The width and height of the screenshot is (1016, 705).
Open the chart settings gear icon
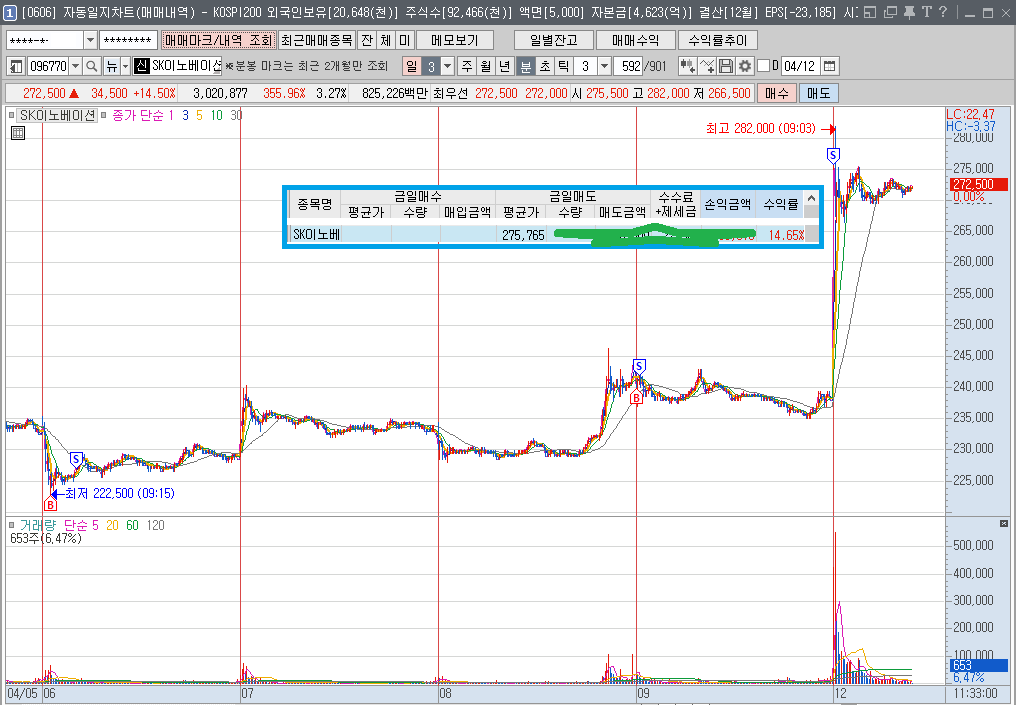[x=745, y=66]
